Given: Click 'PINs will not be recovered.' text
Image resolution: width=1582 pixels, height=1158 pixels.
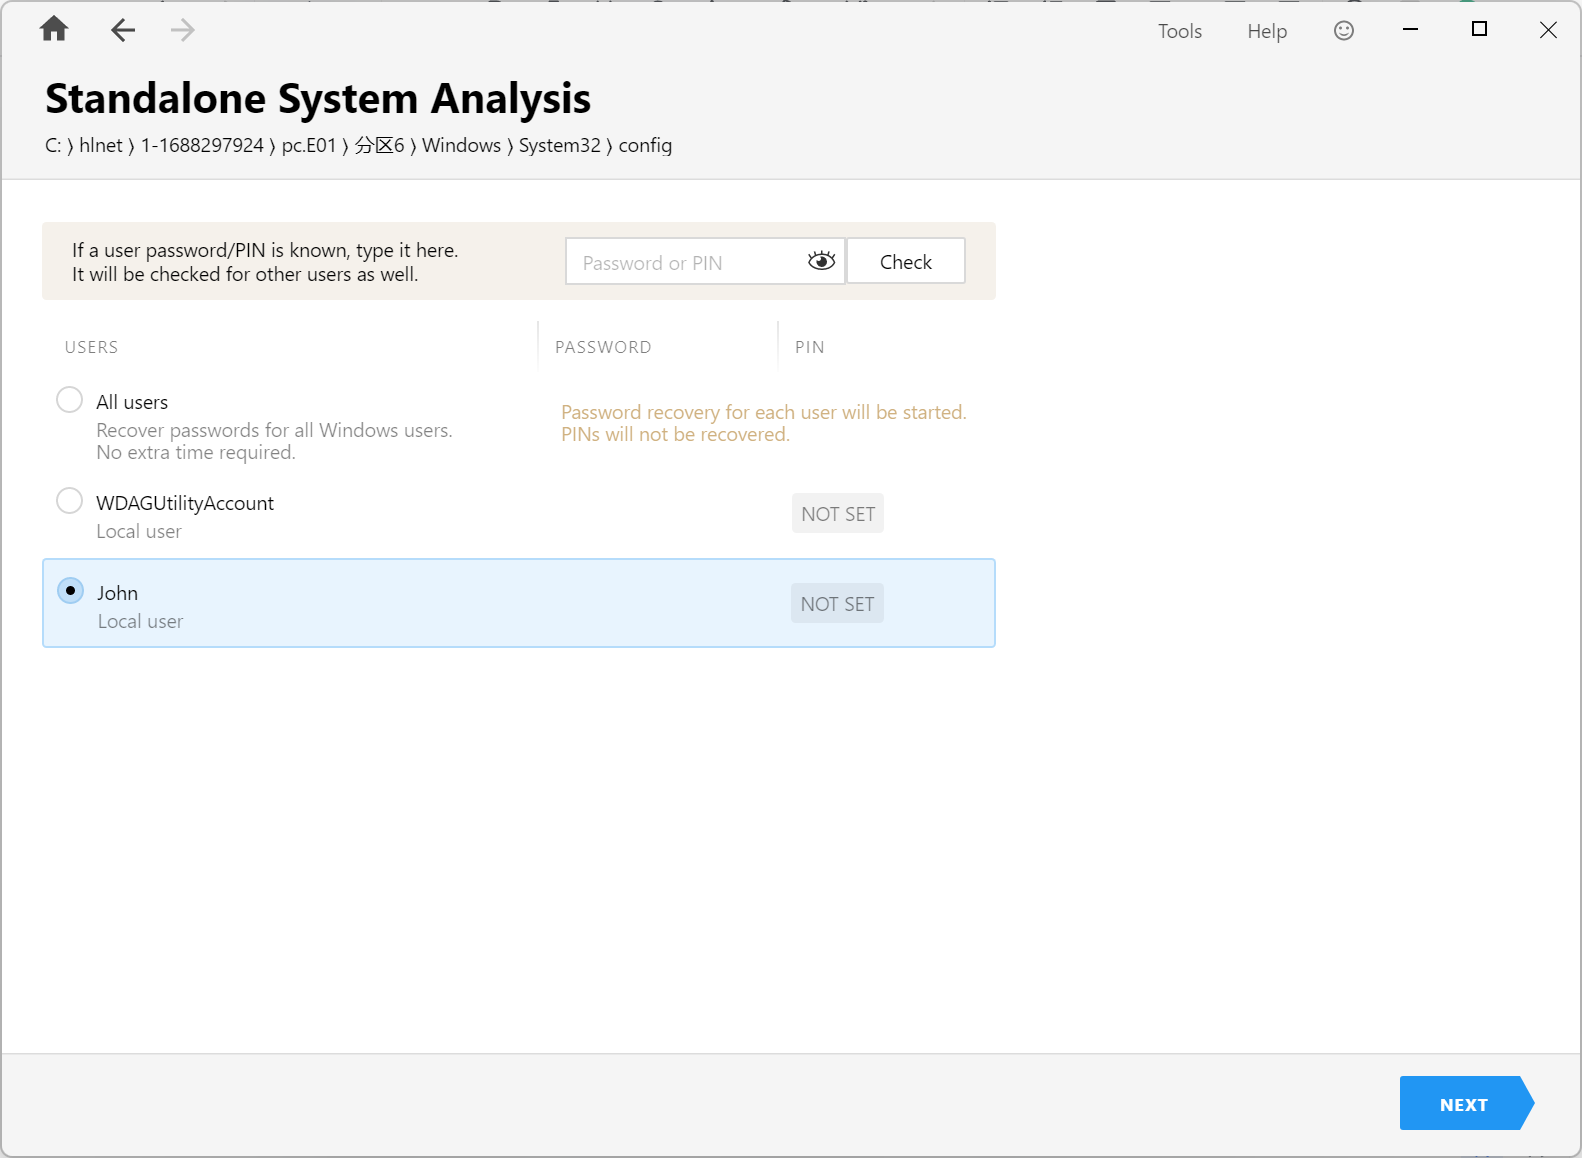Looking at the screenshot, I should [675, 434].
